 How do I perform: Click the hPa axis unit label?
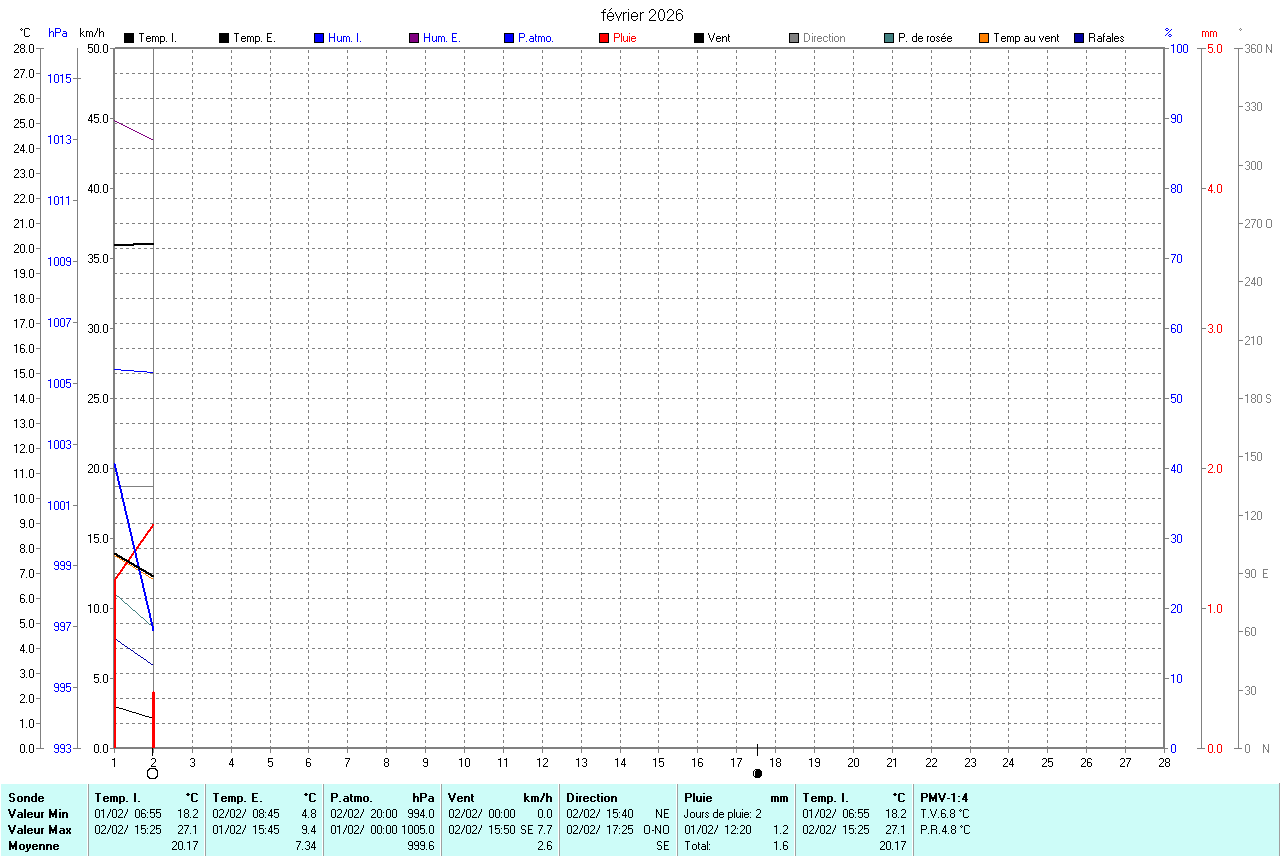click(58, 33)
